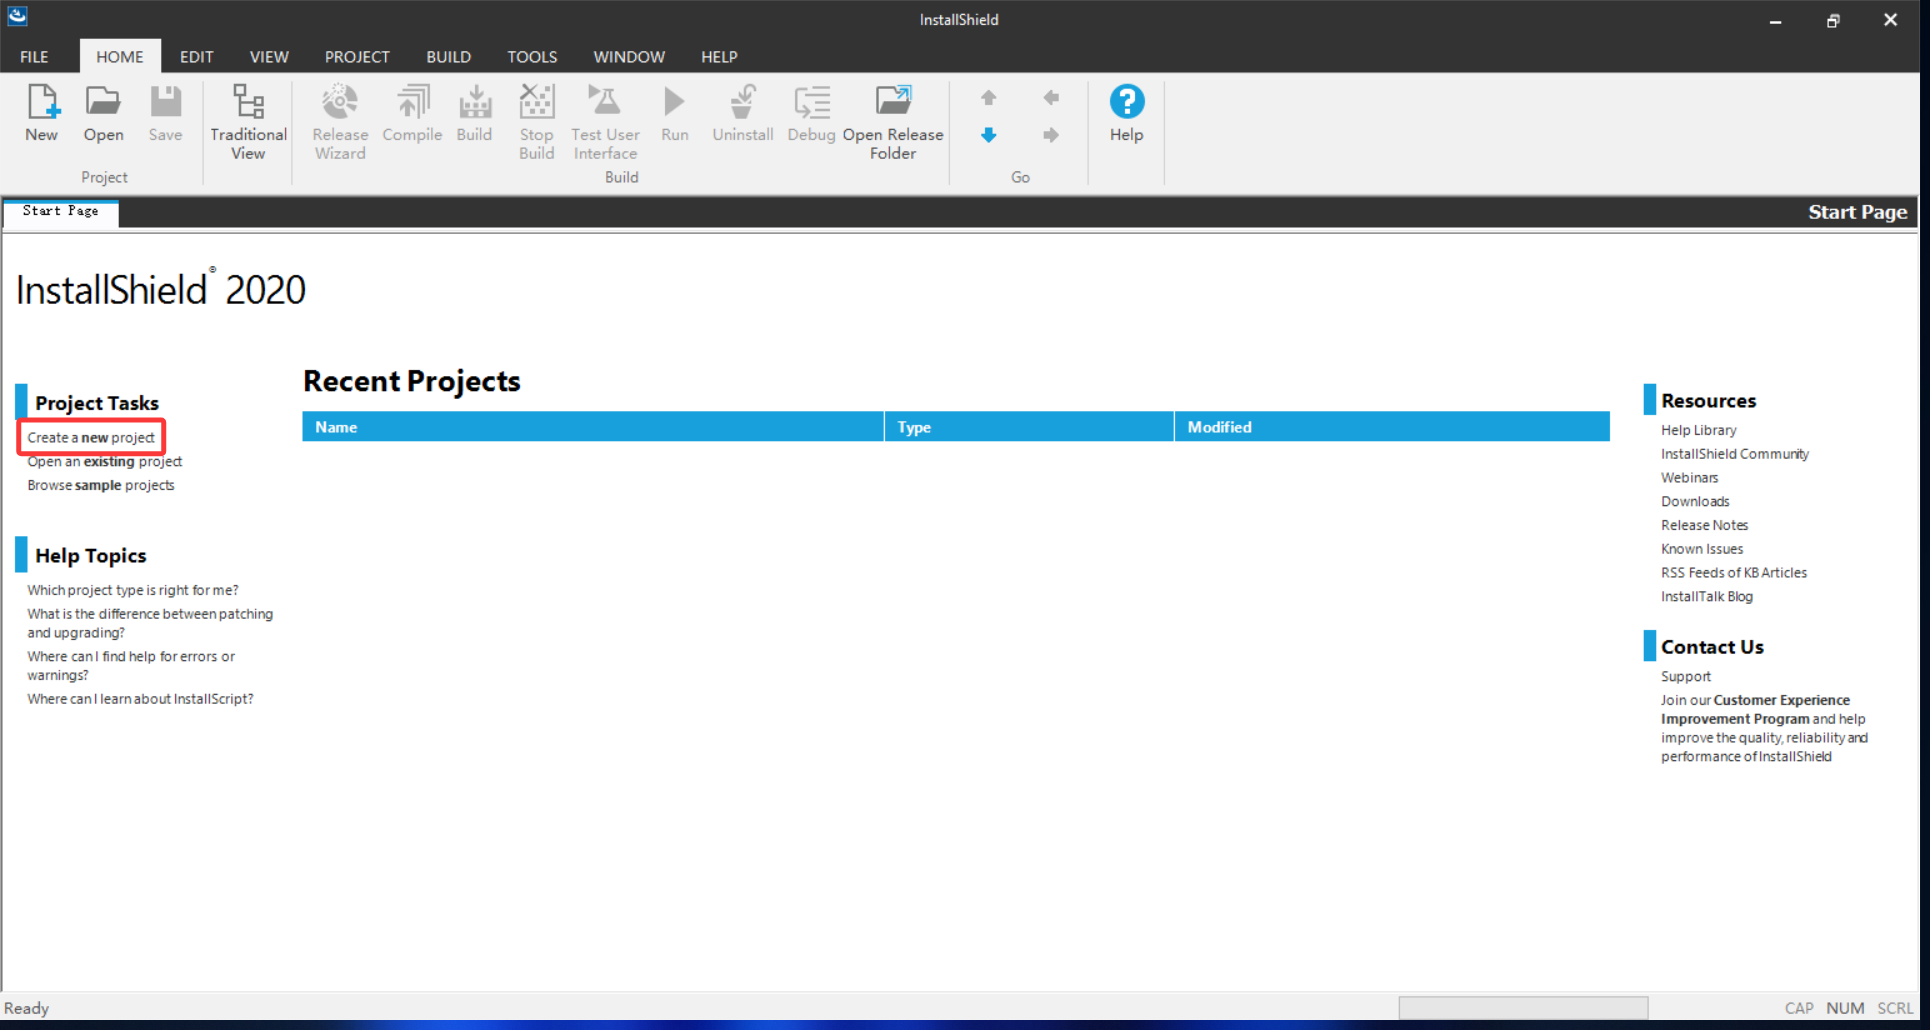Open help for errors or warnings topic
Image resolution: width=1930 pixels, height=1030 pixels.
[x=131, y=666]
